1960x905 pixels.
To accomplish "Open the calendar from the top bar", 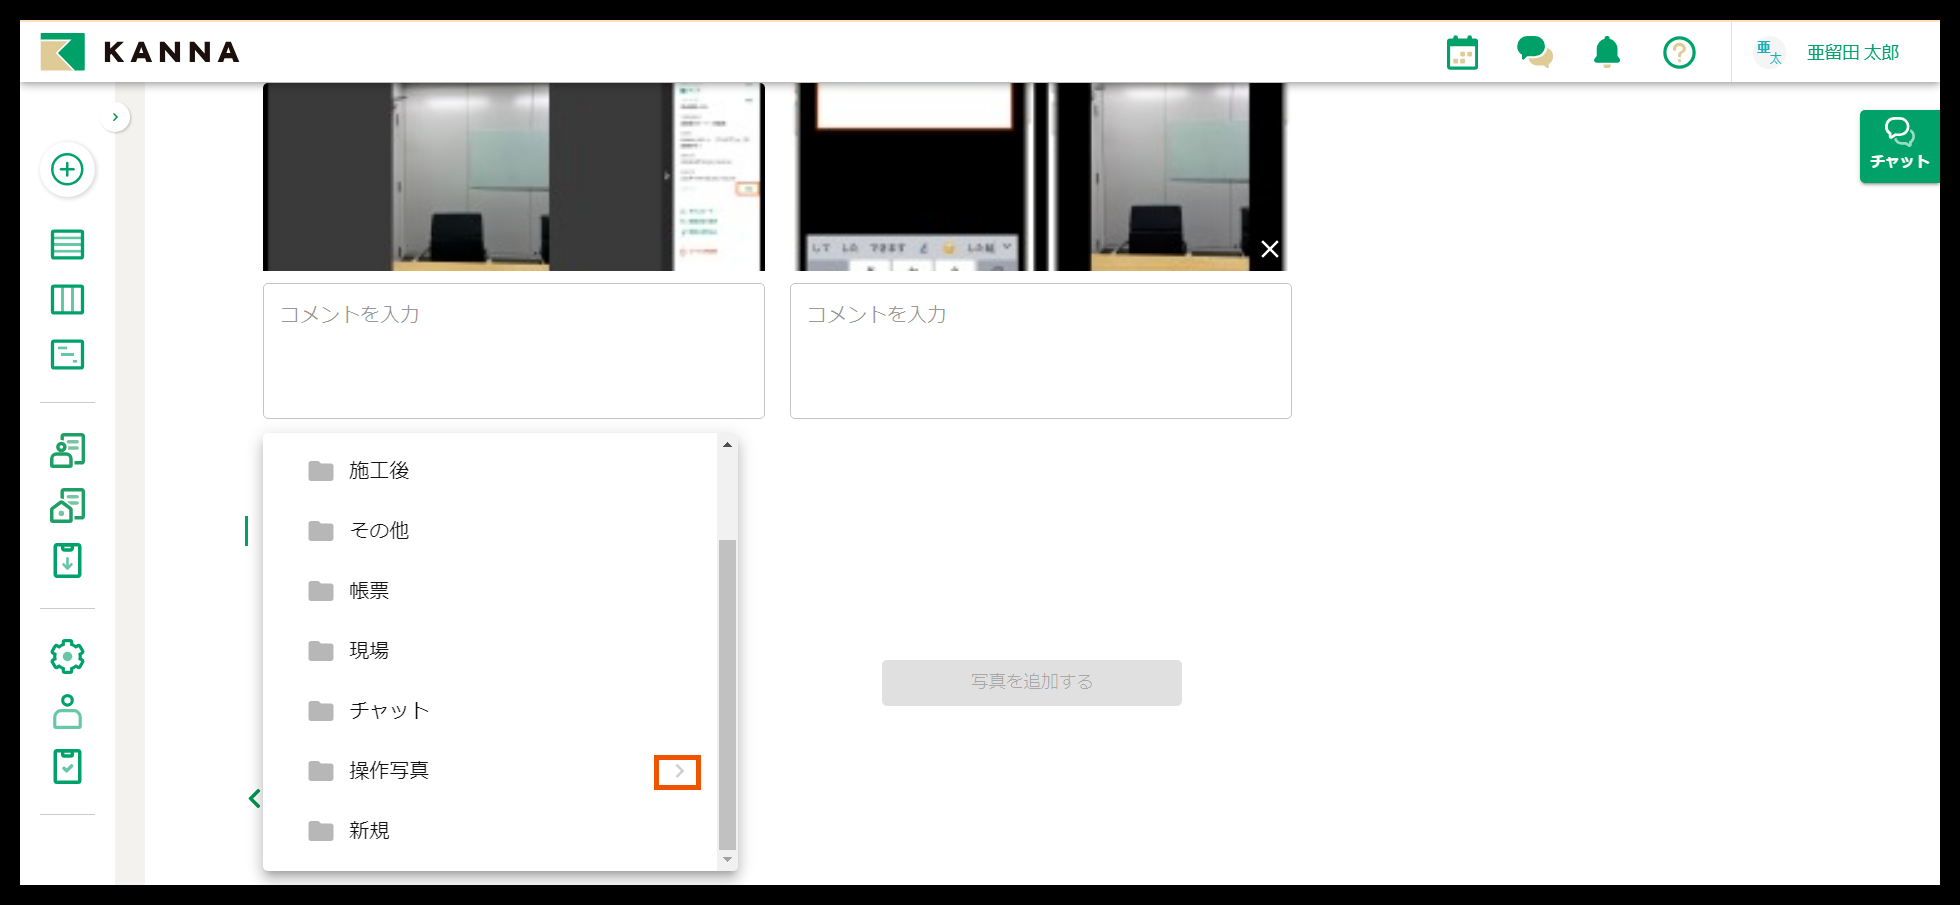I will click(1461, 52).
